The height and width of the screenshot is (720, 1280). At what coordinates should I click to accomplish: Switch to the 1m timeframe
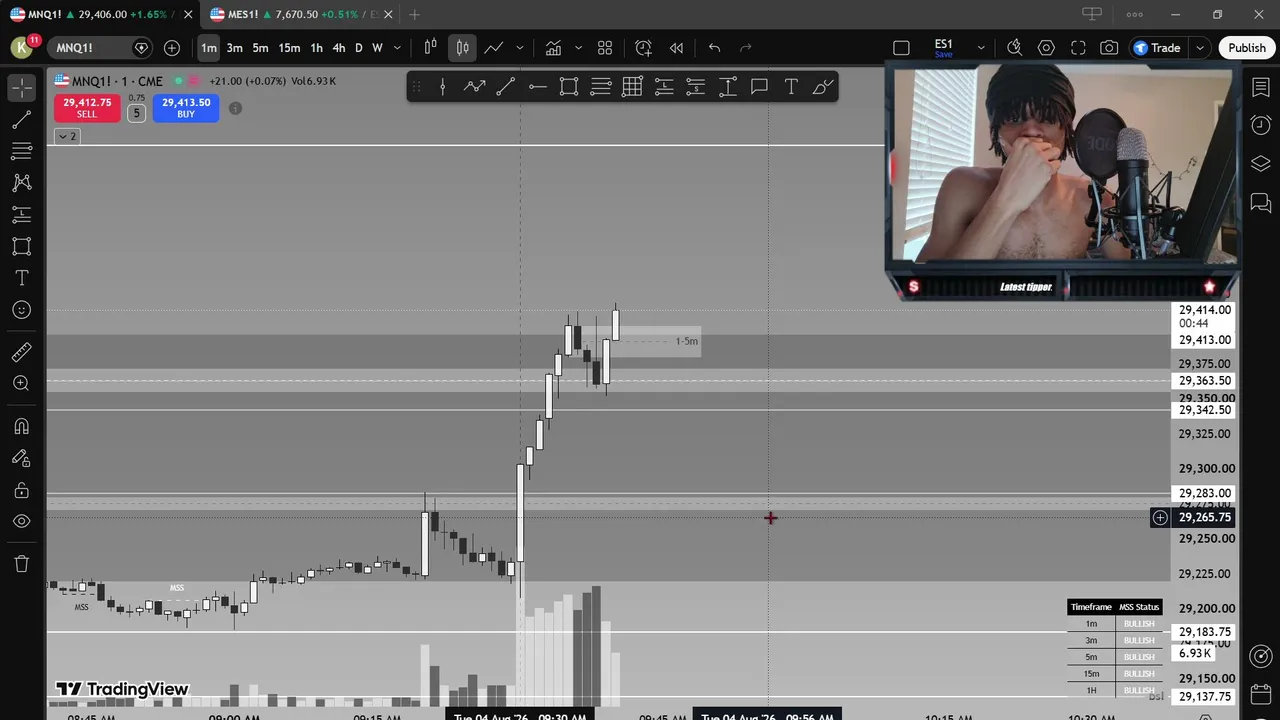208,48
